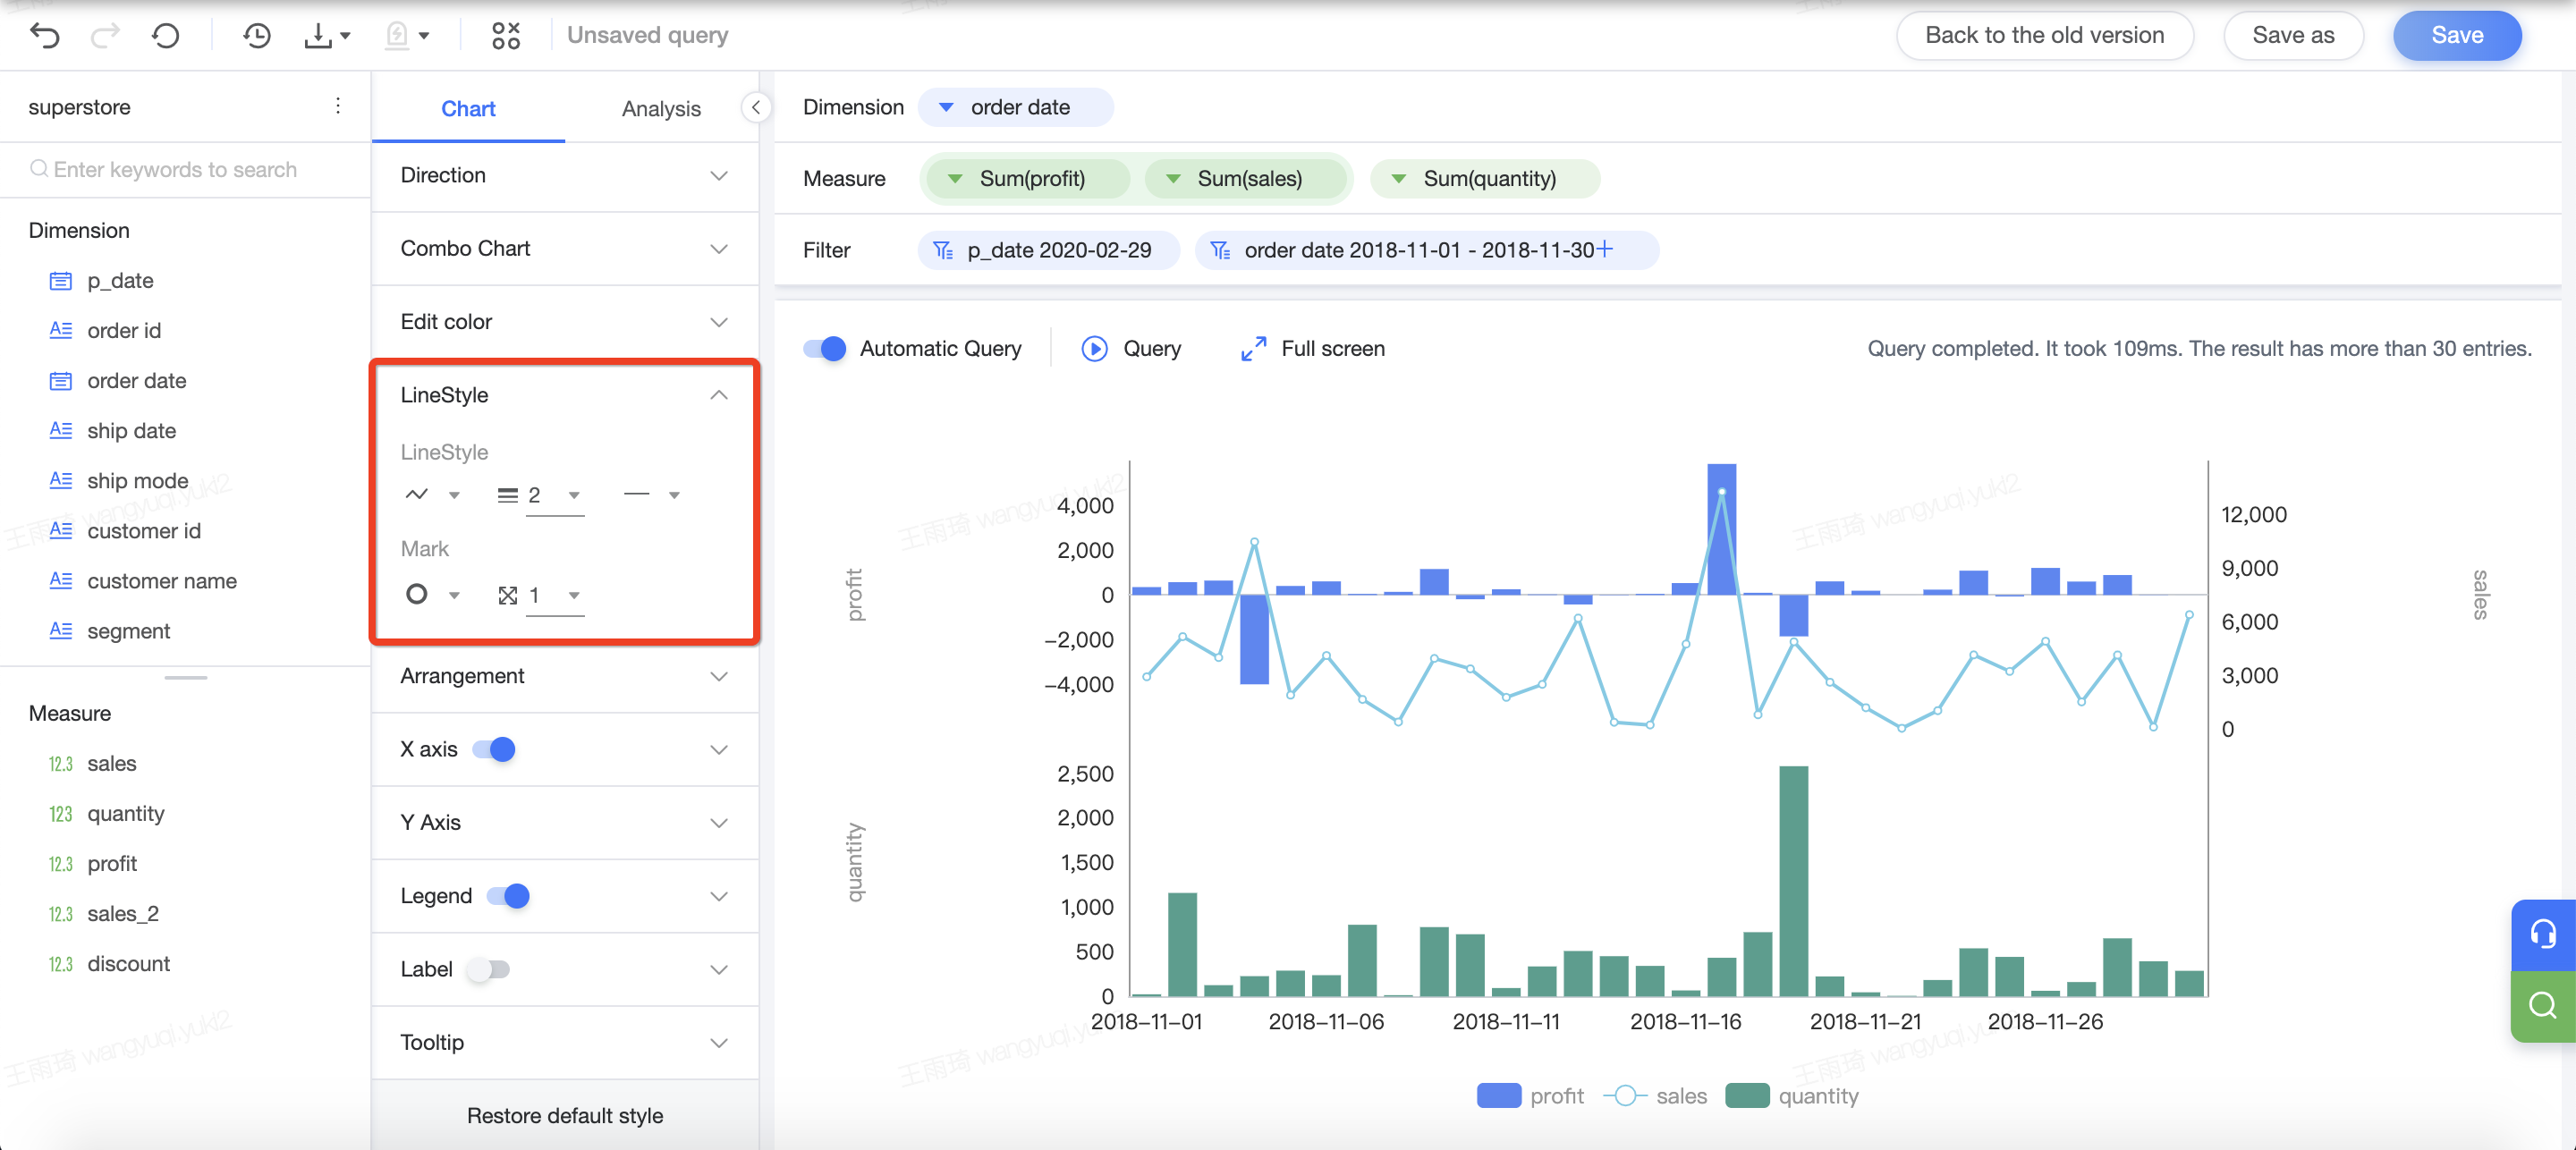Click the order date filter funnel icon
Image resolution: width=2576 pixels, height=1150 pixels.
point(1220,250)
